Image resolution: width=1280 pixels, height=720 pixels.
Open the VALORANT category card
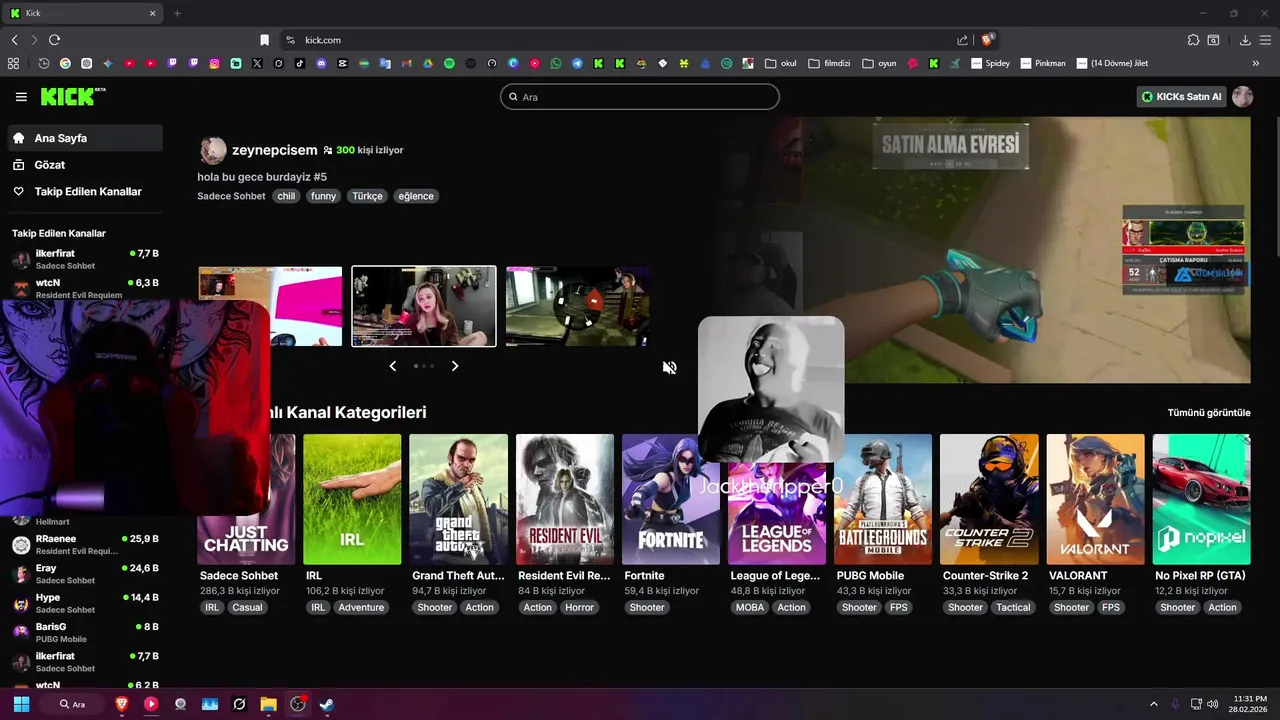coord(1096,499)
